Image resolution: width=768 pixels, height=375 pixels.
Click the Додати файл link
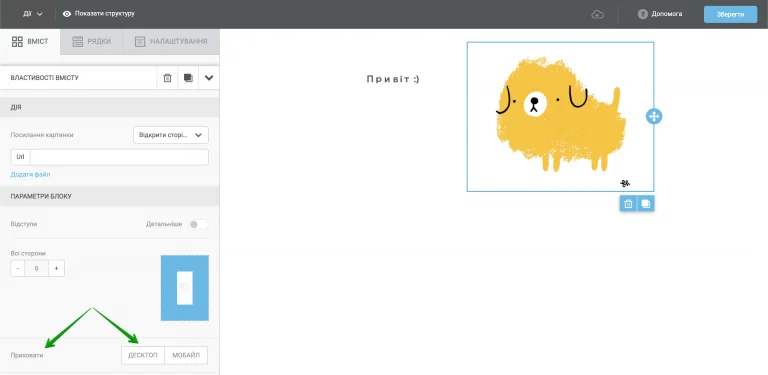pyautogui.click(x=30, y=174)
